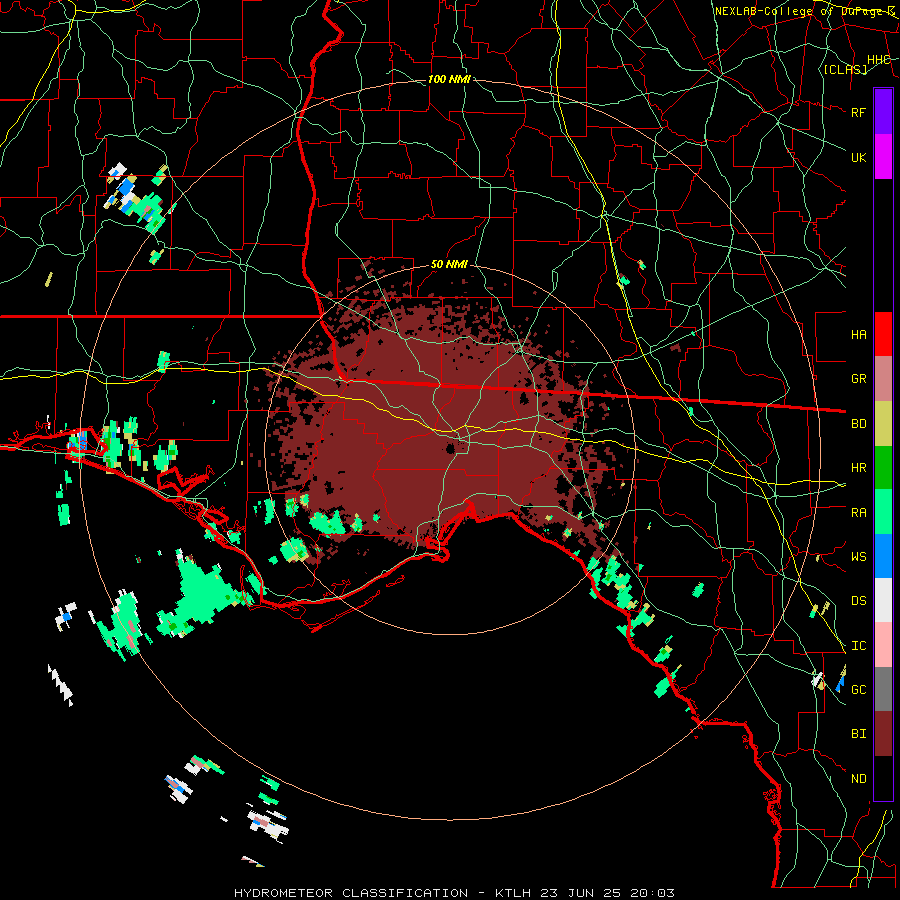Viewport: 900px width, 900px height.
Task: Click the BD legend label
Action: coord(859,424)
